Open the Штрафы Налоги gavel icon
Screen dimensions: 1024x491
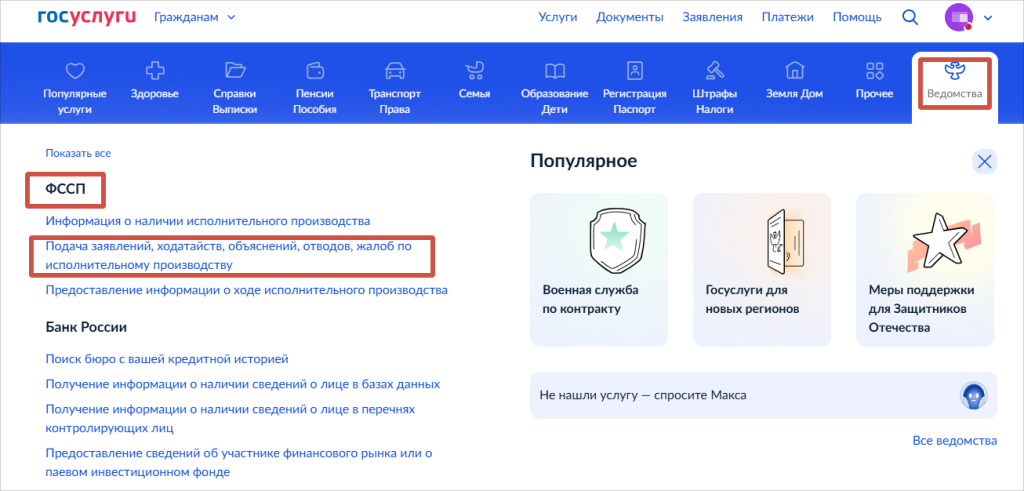(715, 72)
